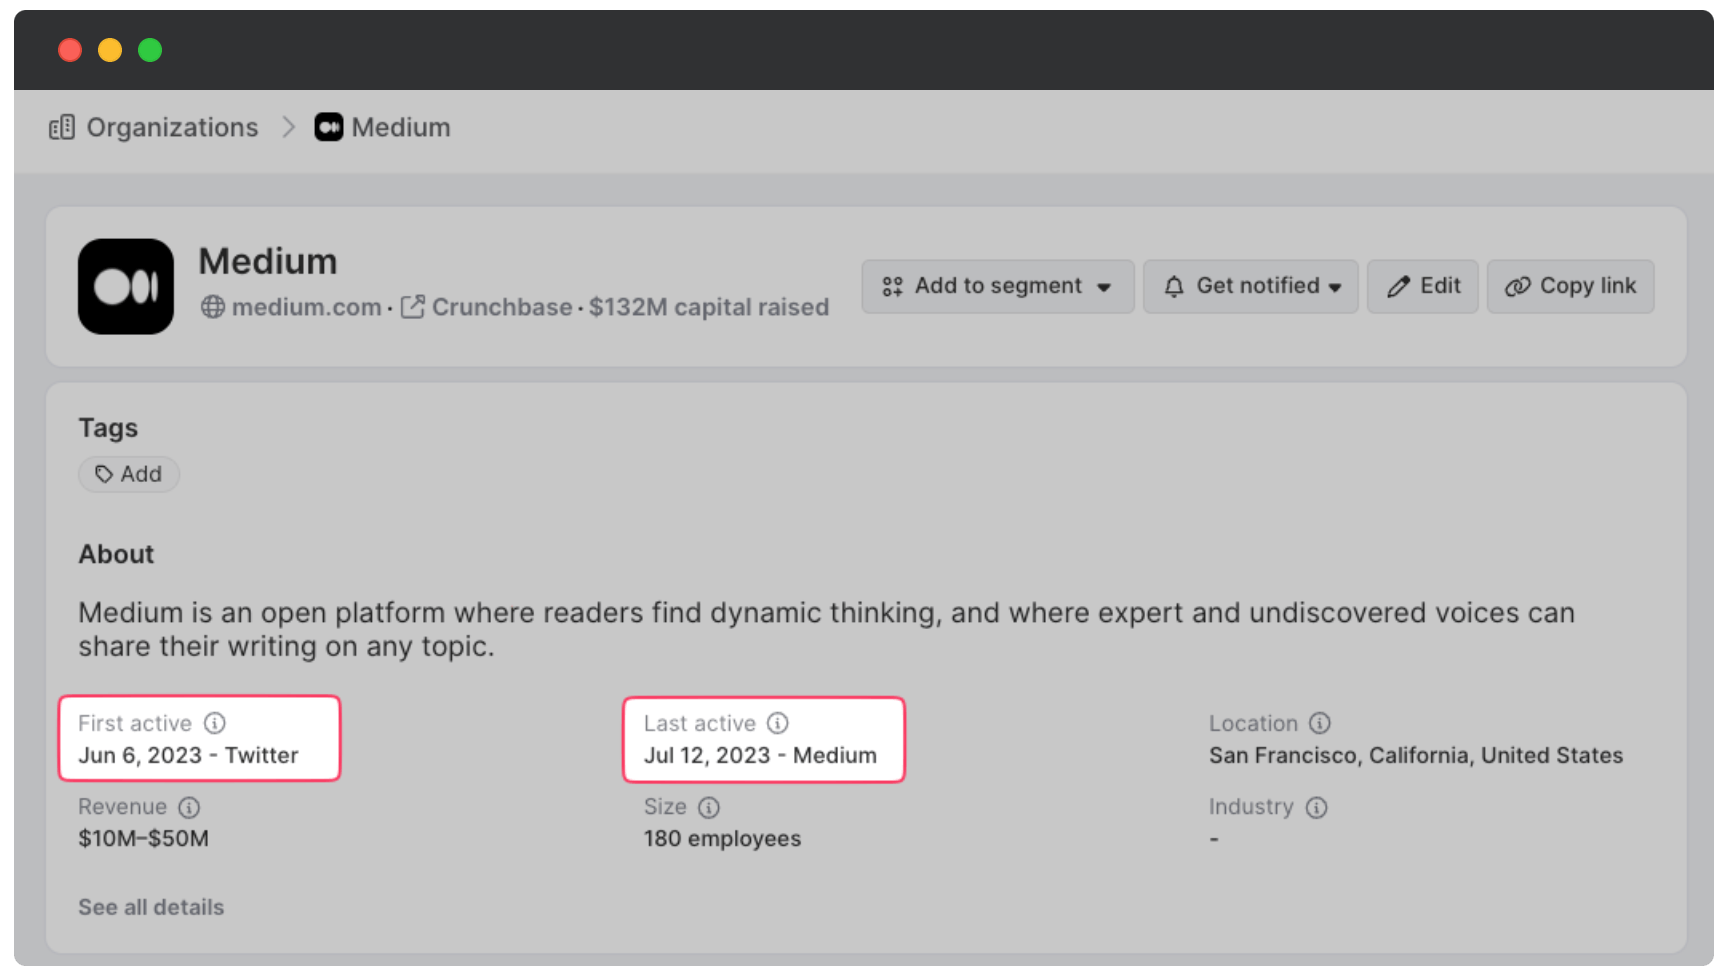Click the small Medium logo in breadcrumb
The image size is (1726, 976).
[x=329, y=127]
